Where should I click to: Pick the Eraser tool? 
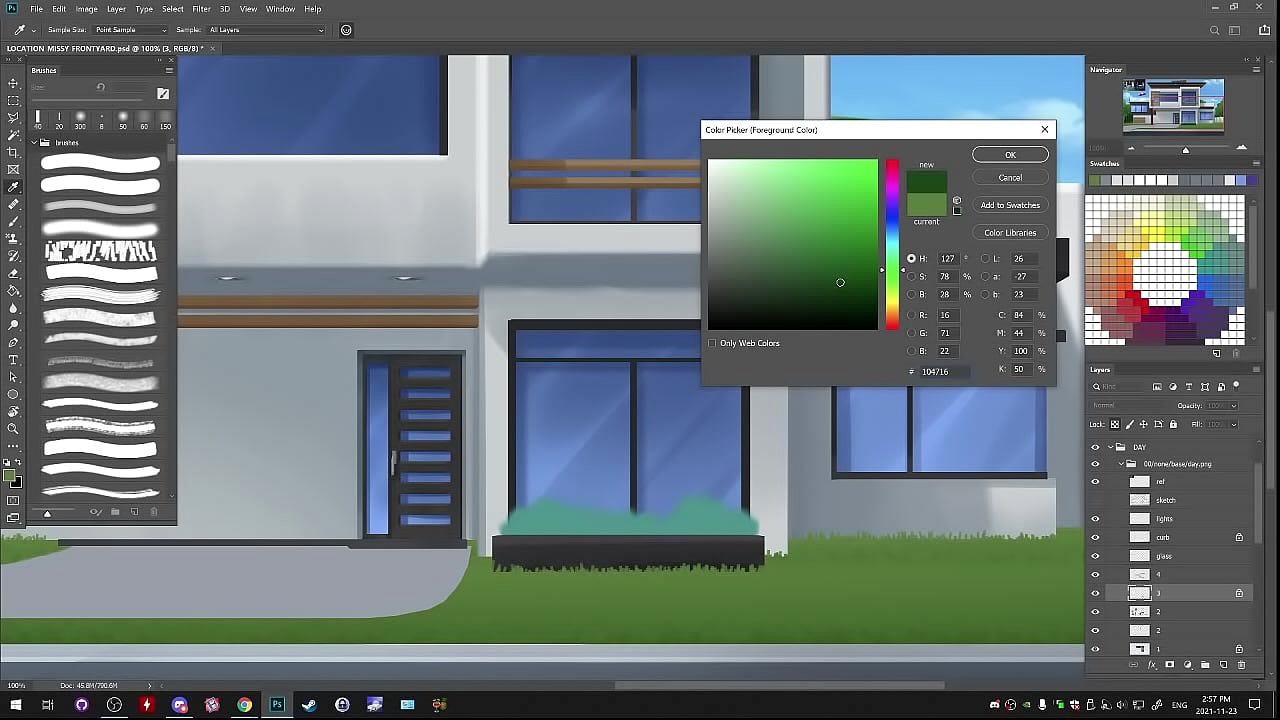(13, 273)
